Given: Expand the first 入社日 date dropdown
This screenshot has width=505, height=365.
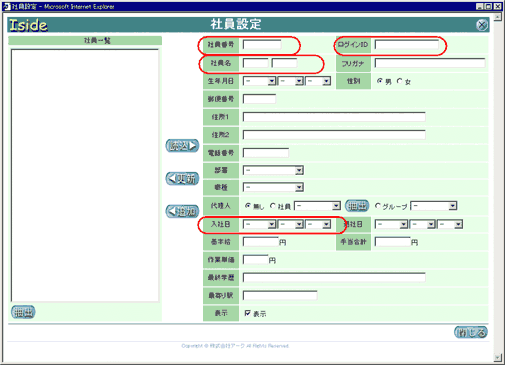Looking at the screenshot, I should (x=259, y=224).
